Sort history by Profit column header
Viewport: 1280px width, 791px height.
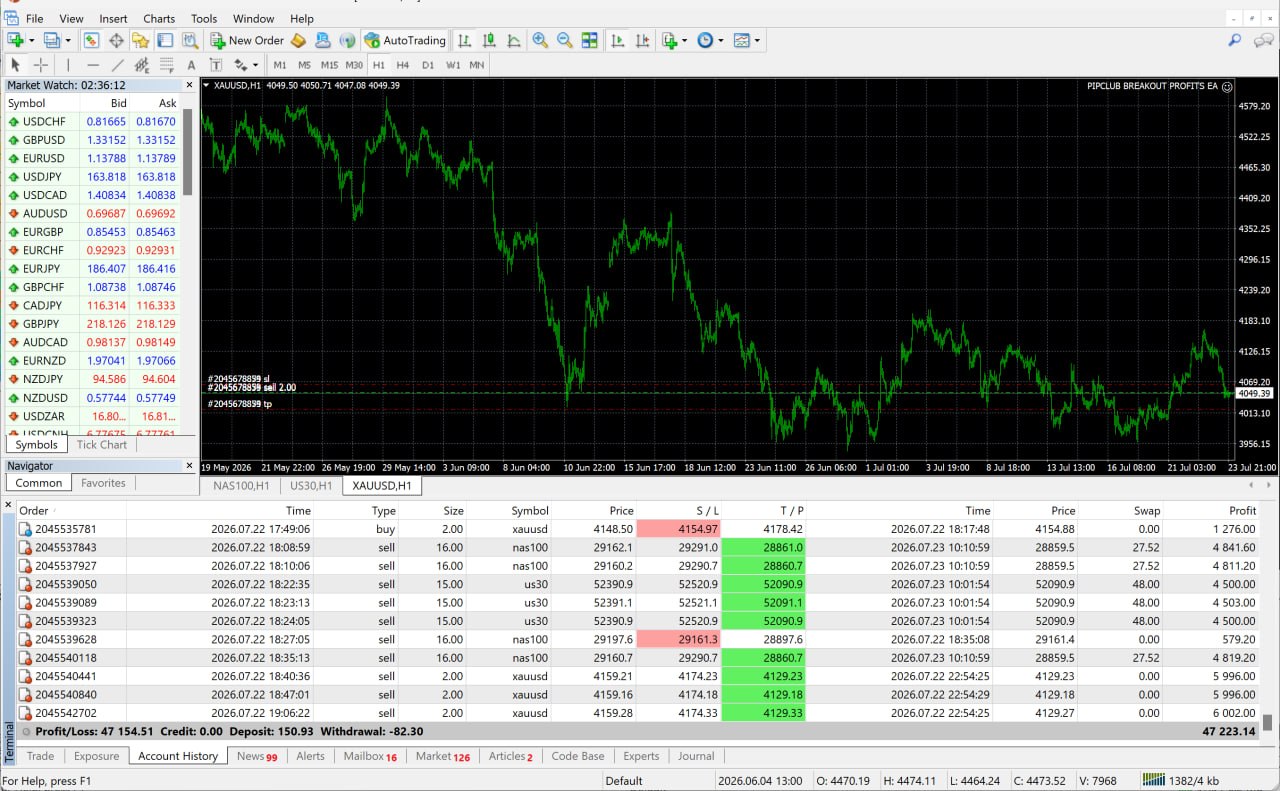pyautogui.click(x=1242, y=510)
